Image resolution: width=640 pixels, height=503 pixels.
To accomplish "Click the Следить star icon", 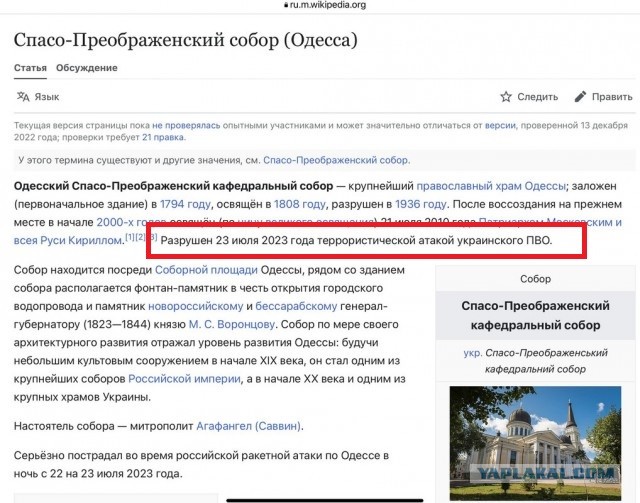I will tap(506, 97).
